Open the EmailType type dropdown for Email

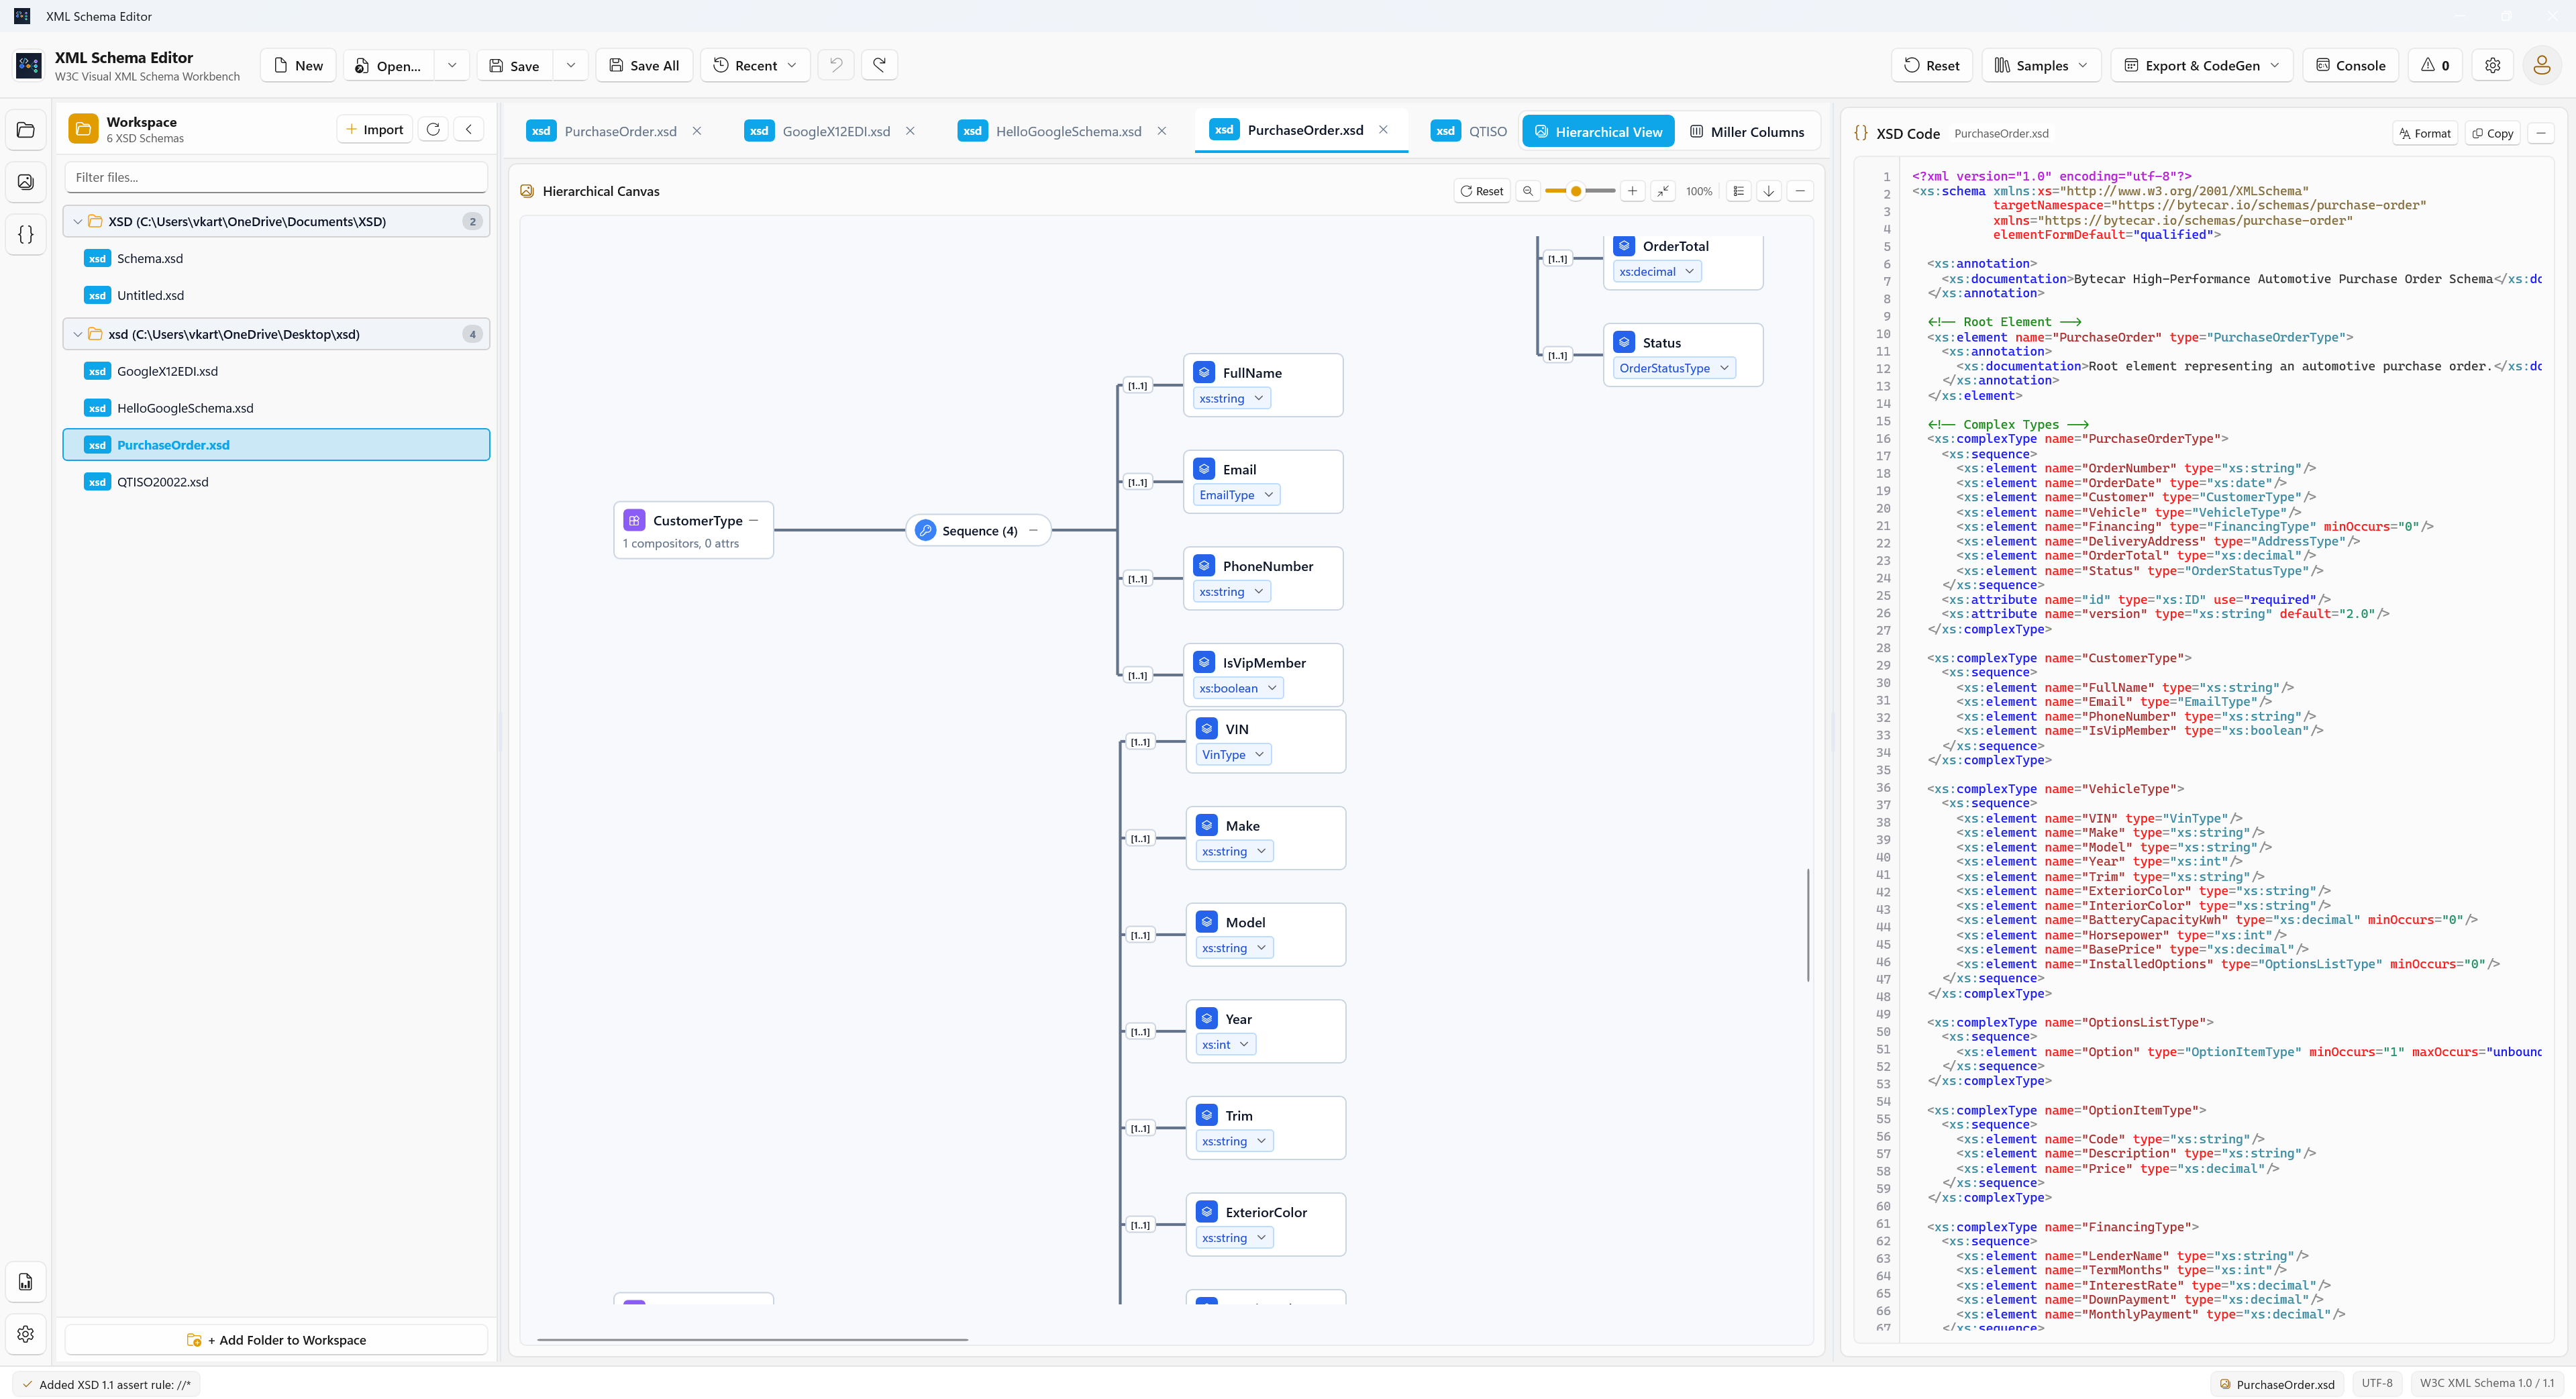1237,495
